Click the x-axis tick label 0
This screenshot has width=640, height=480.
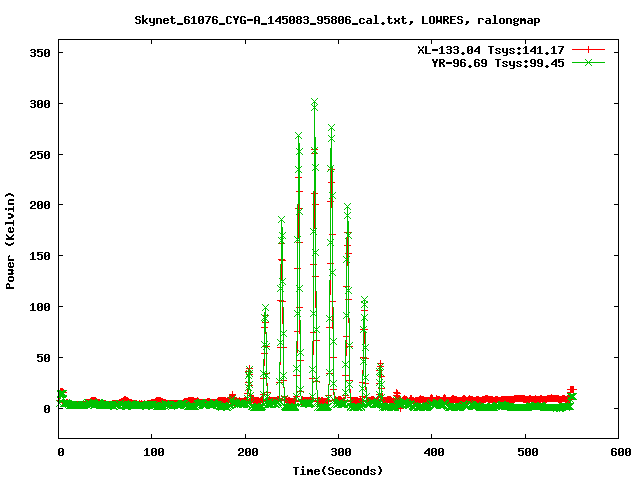coord(60,453)
